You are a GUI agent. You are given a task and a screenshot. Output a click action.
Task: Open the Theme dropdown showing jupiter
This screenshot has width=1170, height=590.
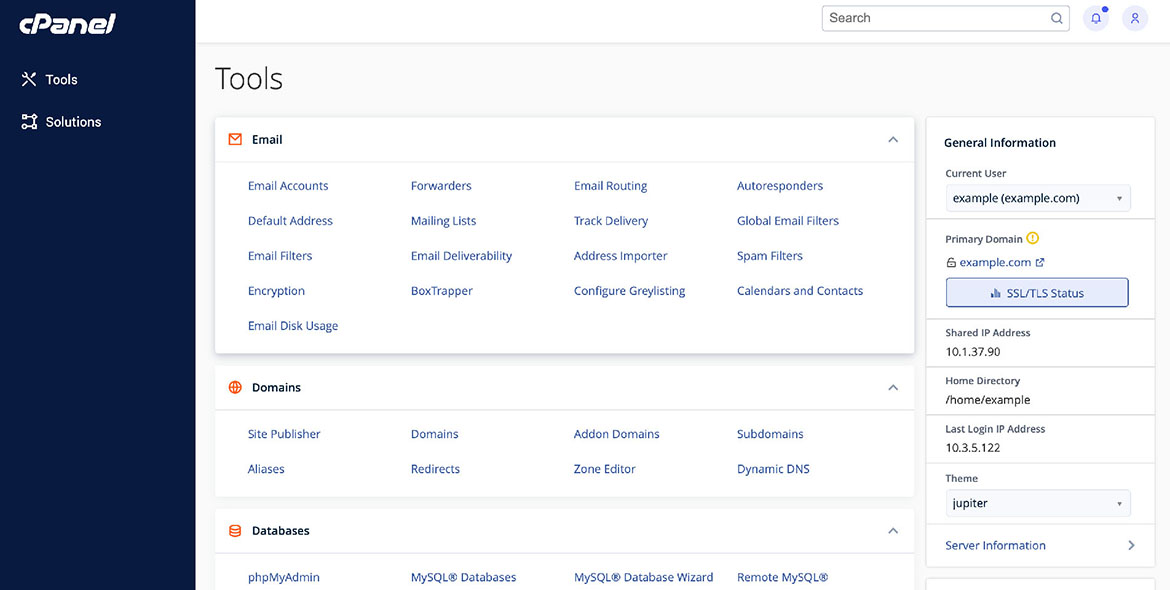pyautogui.click(x=1038, y=503)
